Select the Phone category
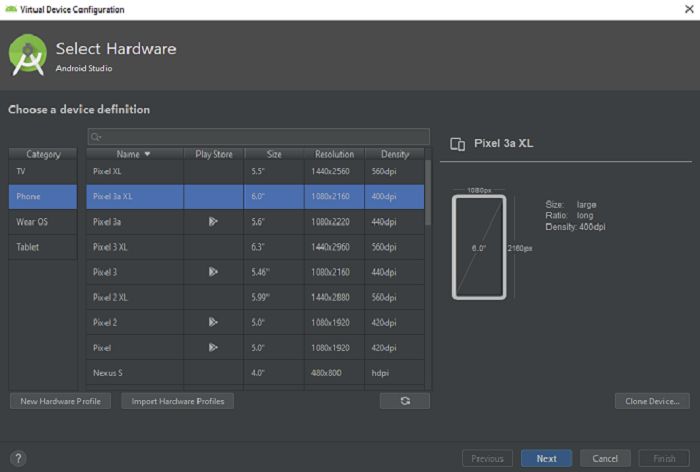Viewport: 700px width, 472px height. [43, 196]
